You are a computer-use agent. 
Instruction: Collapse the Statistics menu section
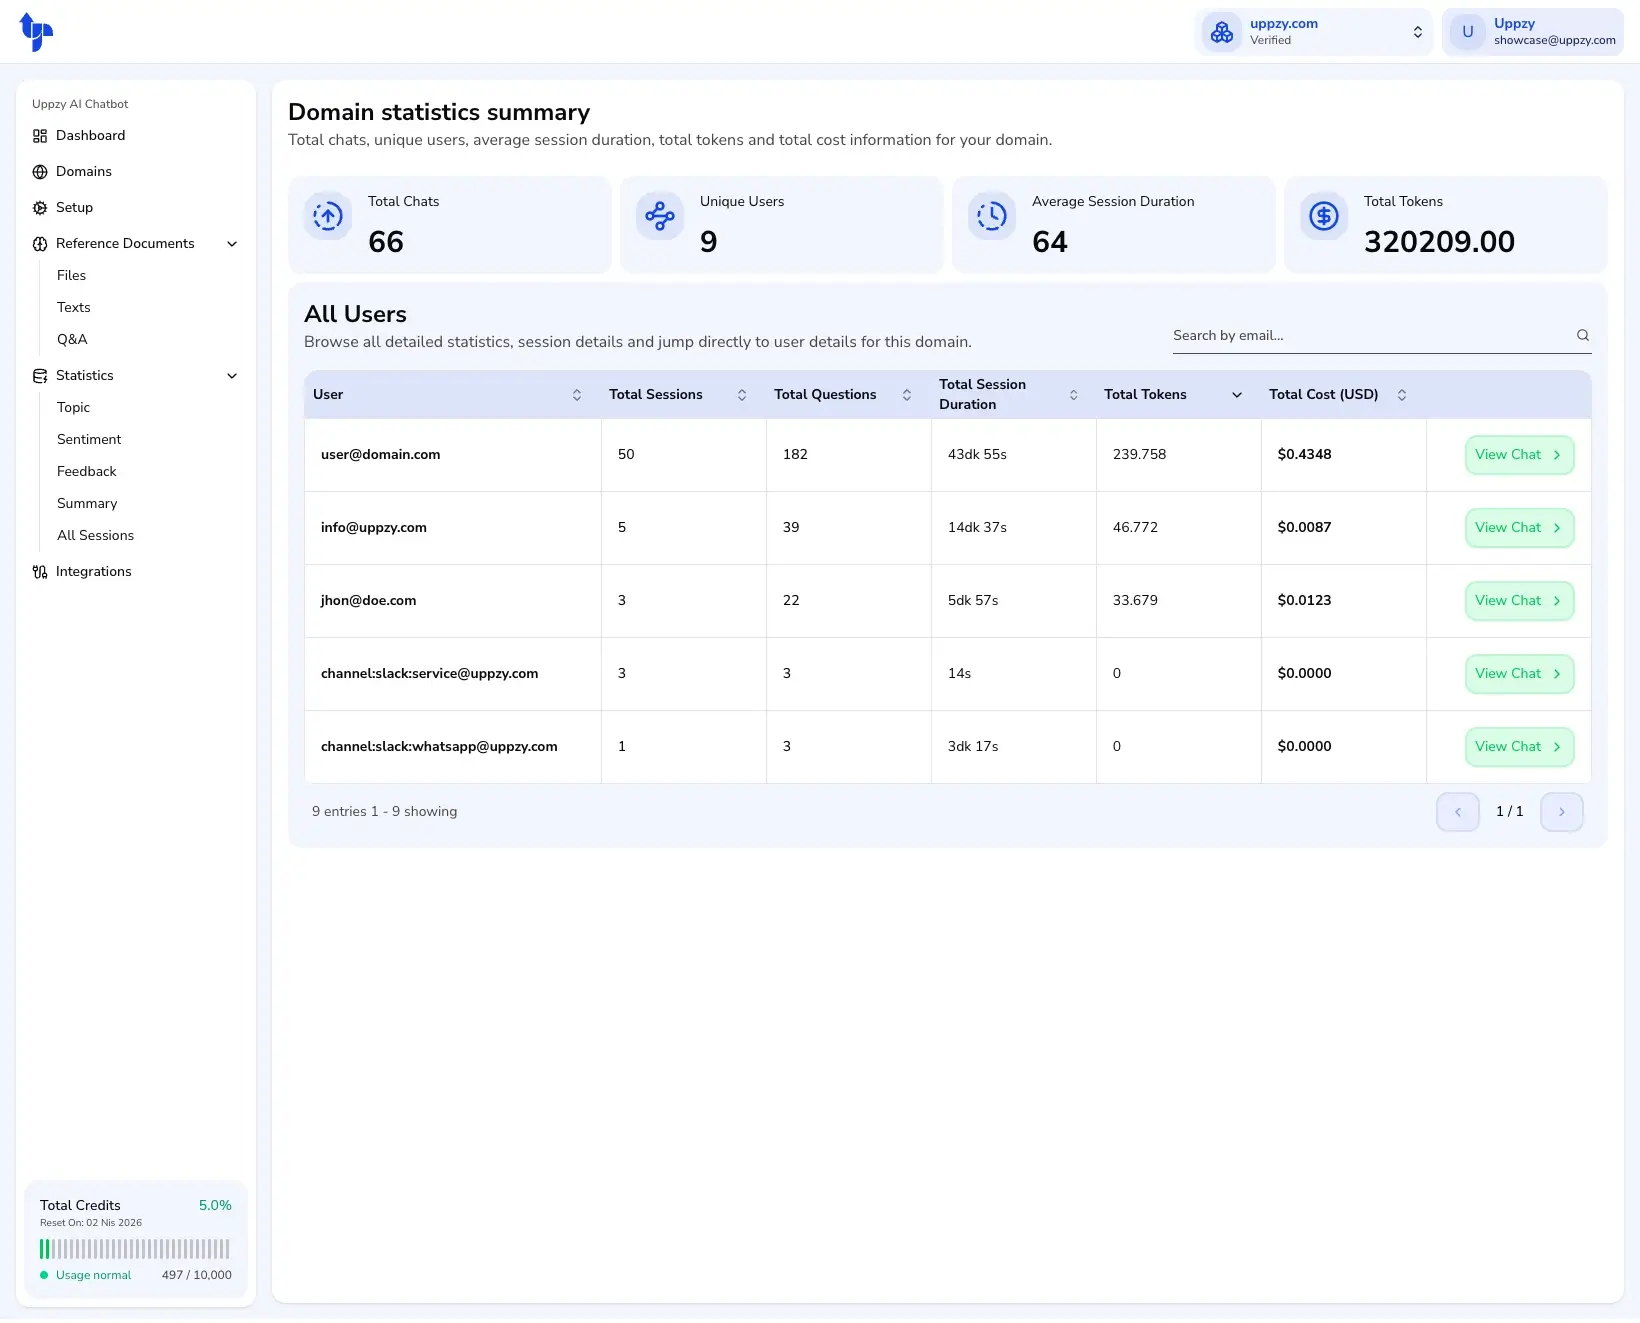pos(232,376)
